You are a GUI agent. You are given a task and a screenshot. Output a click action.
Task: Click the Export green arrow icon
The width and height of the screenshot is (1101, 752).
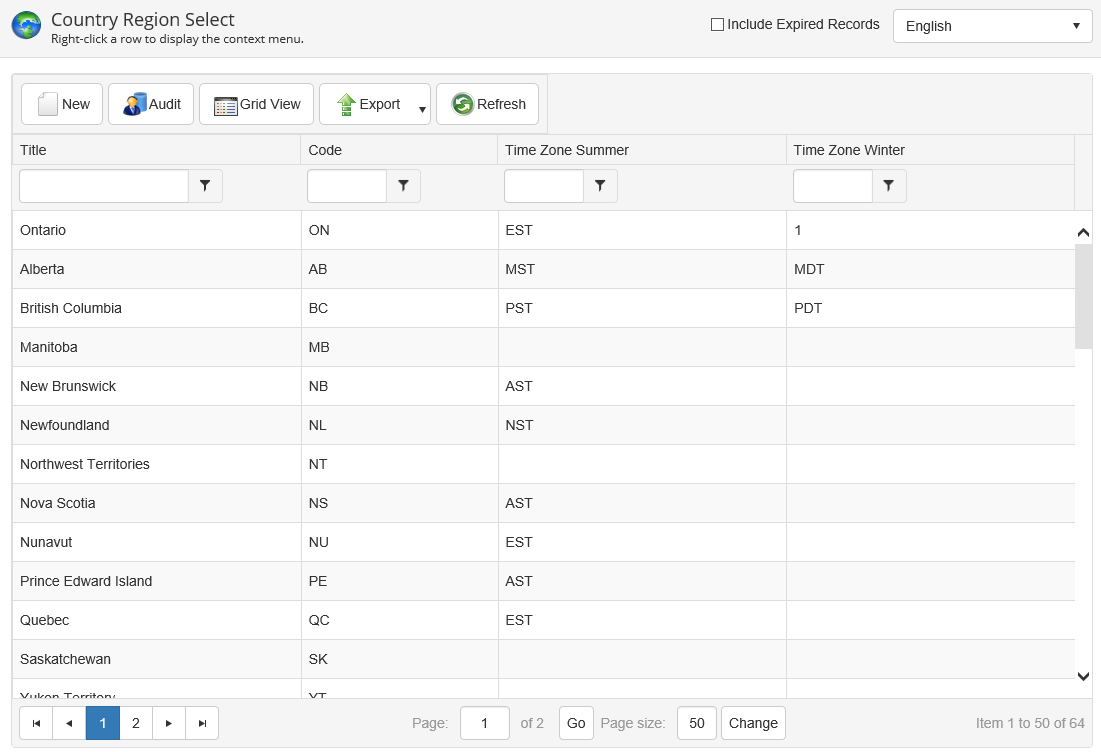click(x=346, y=104)
